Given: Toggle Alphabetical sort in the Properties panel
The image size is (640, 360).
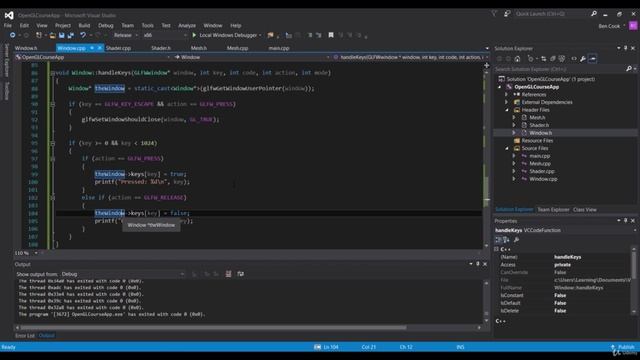Looking at the screenshot, I should [506, 240].
